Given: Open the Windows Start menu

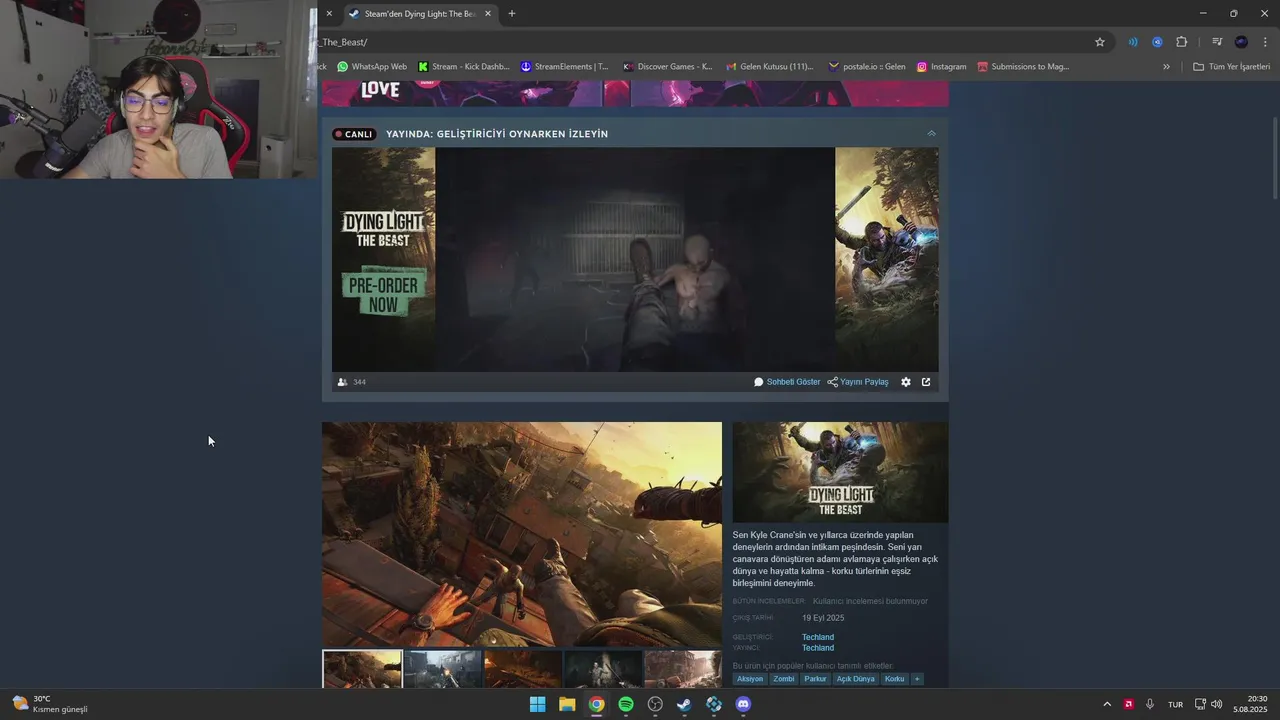Looking at the screenshot, I should tap(538, 704).
